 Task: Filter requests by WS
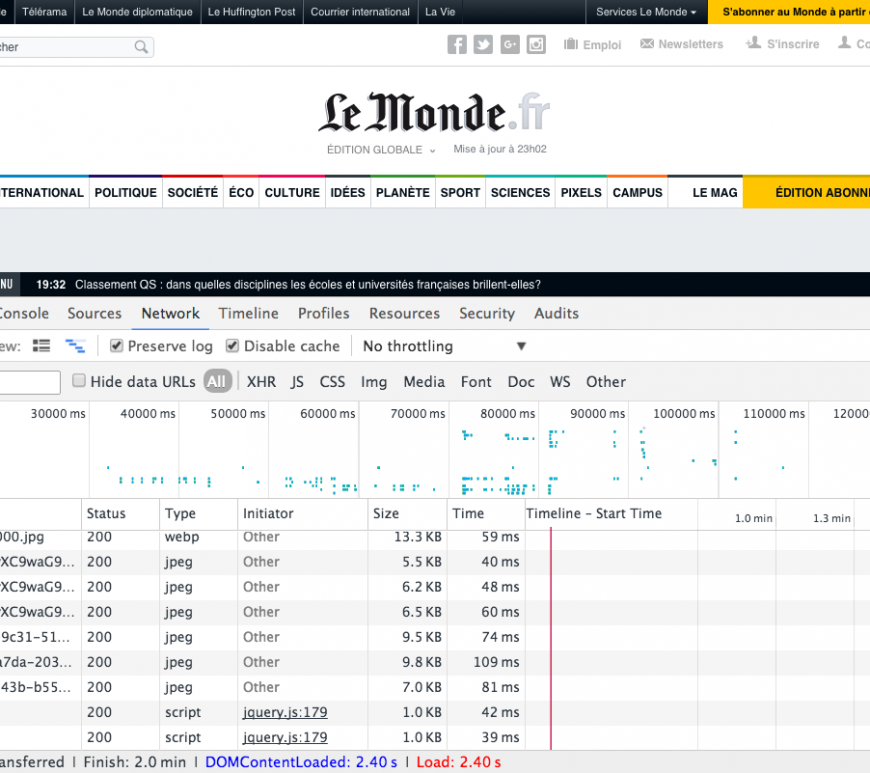560,382
